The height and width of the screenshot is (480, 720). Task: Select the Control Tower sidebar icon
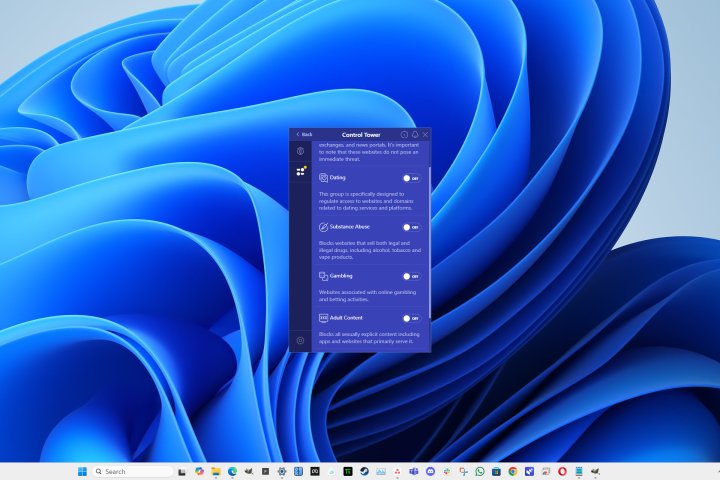point(300,171)
